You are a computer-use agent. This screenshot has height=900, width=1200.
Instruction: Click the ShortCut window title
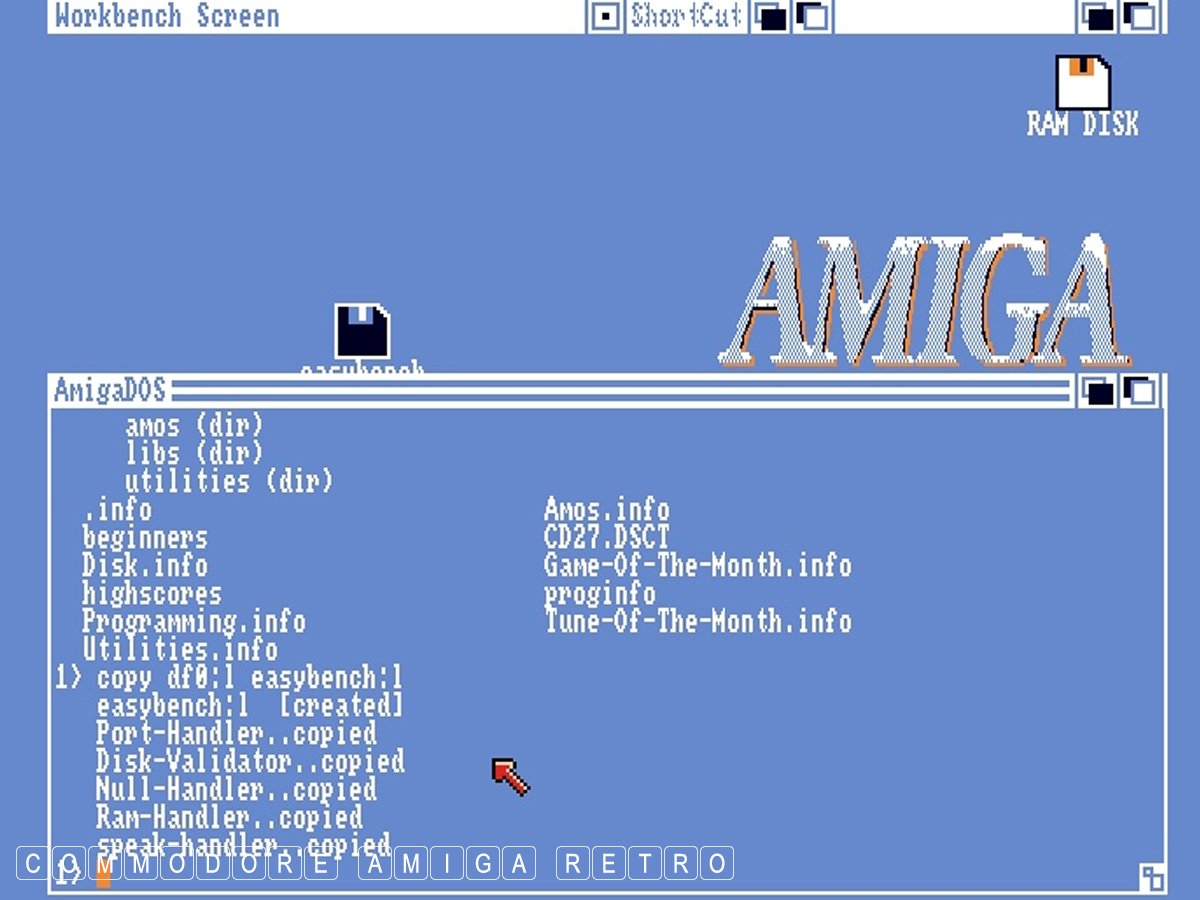tap(686, 16)
